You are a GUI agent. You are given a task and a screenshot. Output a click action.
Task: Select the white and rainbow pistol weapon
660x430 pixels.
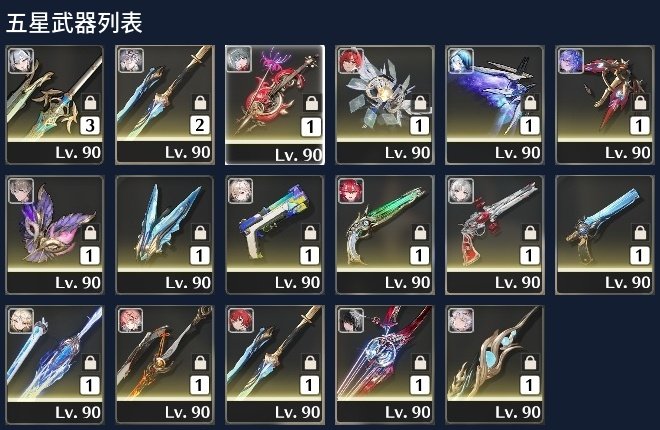click(x=275, y=235)
